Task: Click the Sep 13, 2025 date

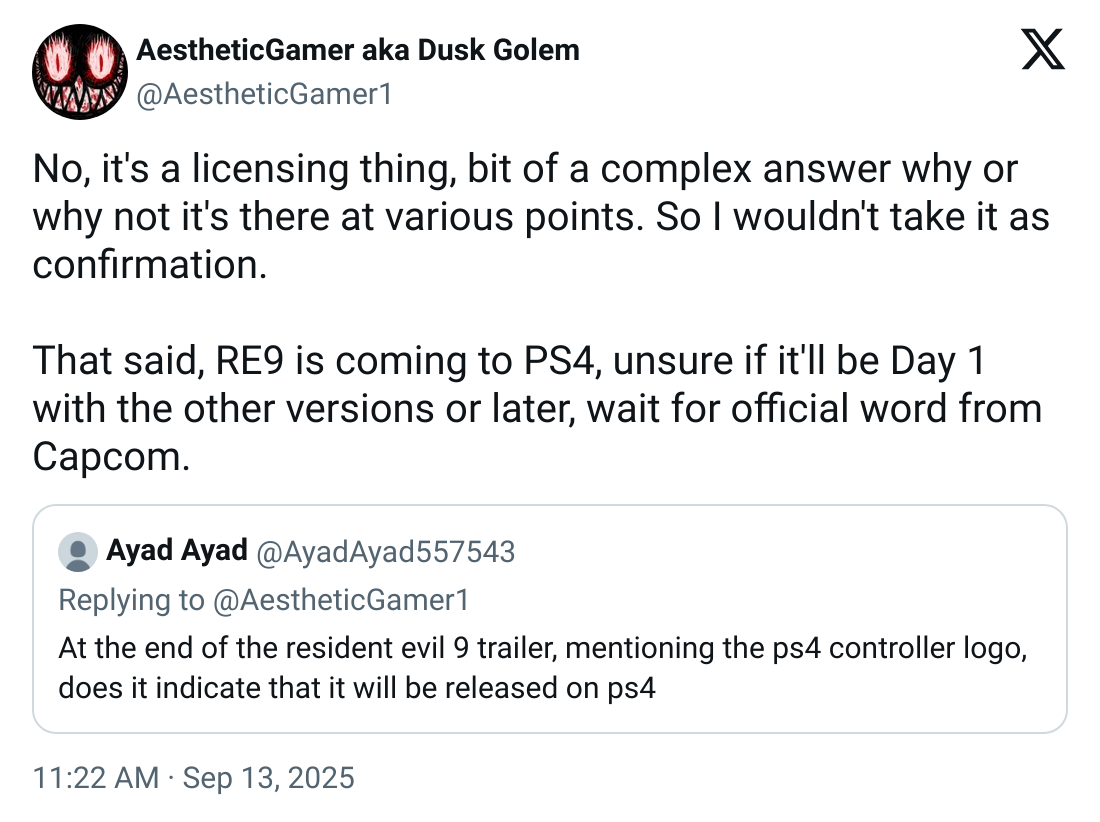Action: 267,778
